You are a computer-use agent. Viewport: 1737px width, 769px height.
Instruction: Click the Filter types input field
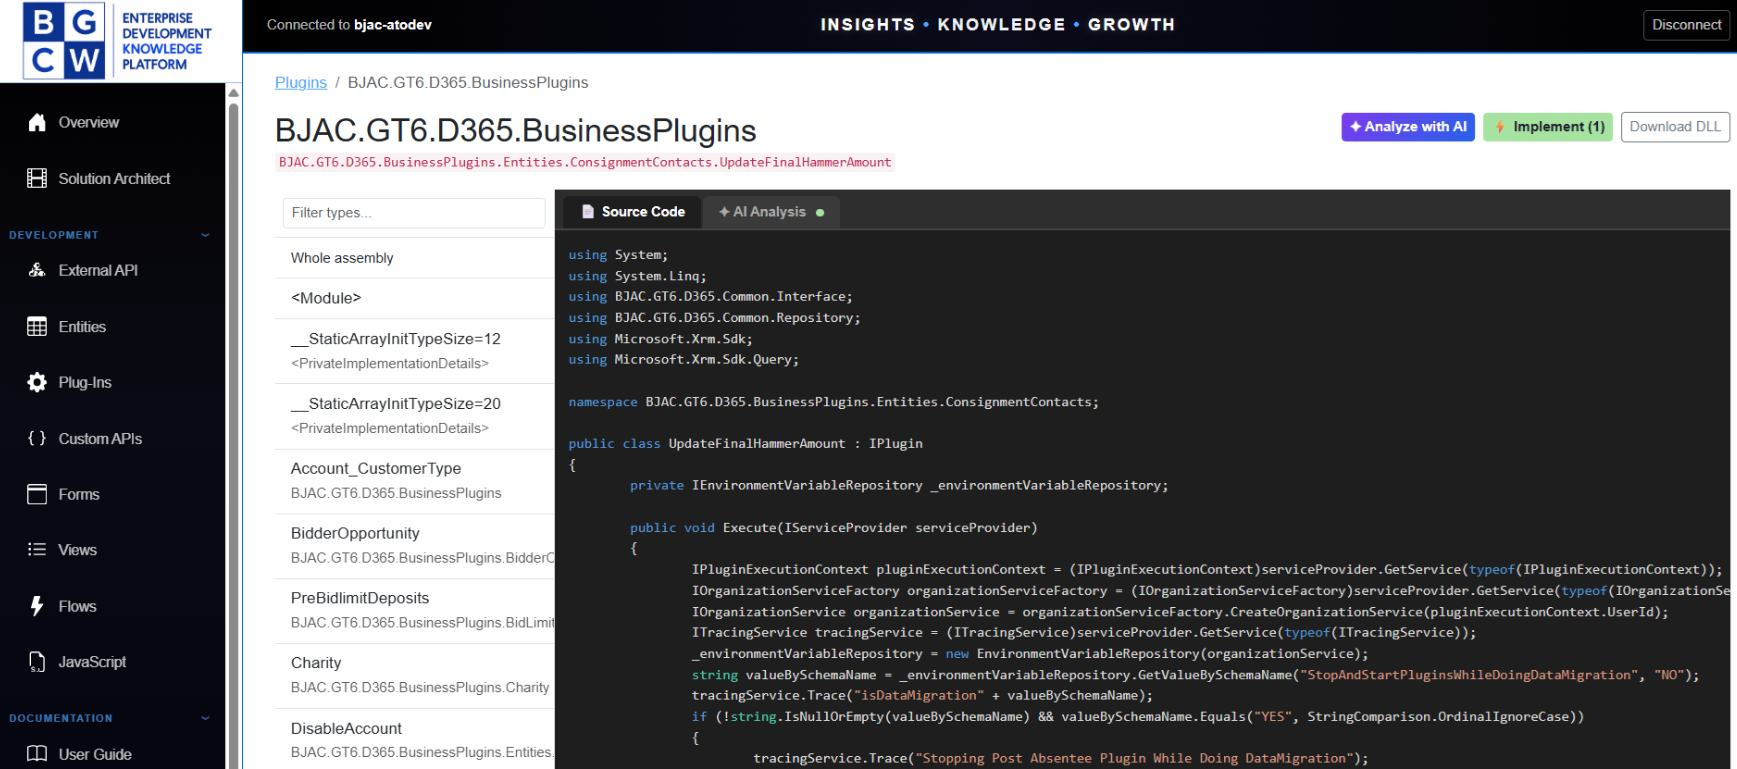414,213
